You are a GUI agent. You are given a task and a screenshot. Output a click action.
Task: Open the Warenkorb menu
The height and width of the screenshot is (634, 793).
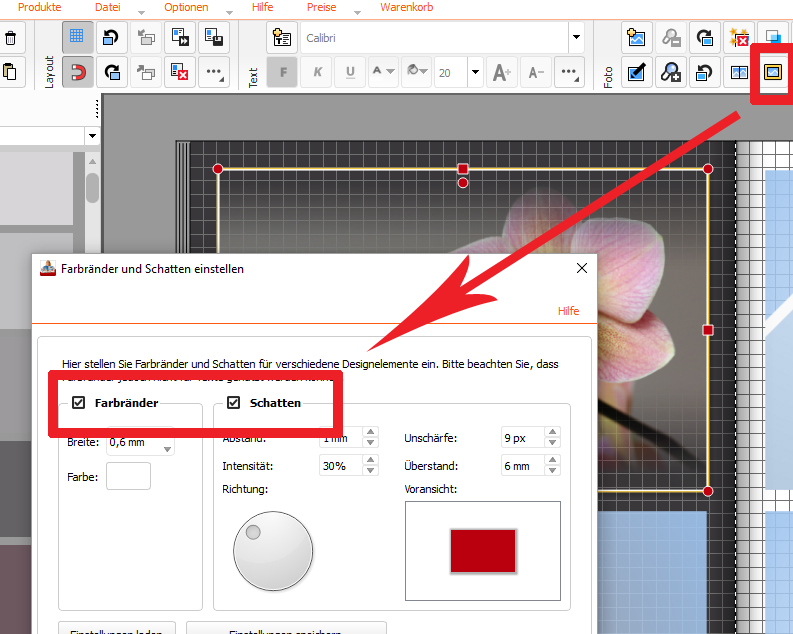406,7
